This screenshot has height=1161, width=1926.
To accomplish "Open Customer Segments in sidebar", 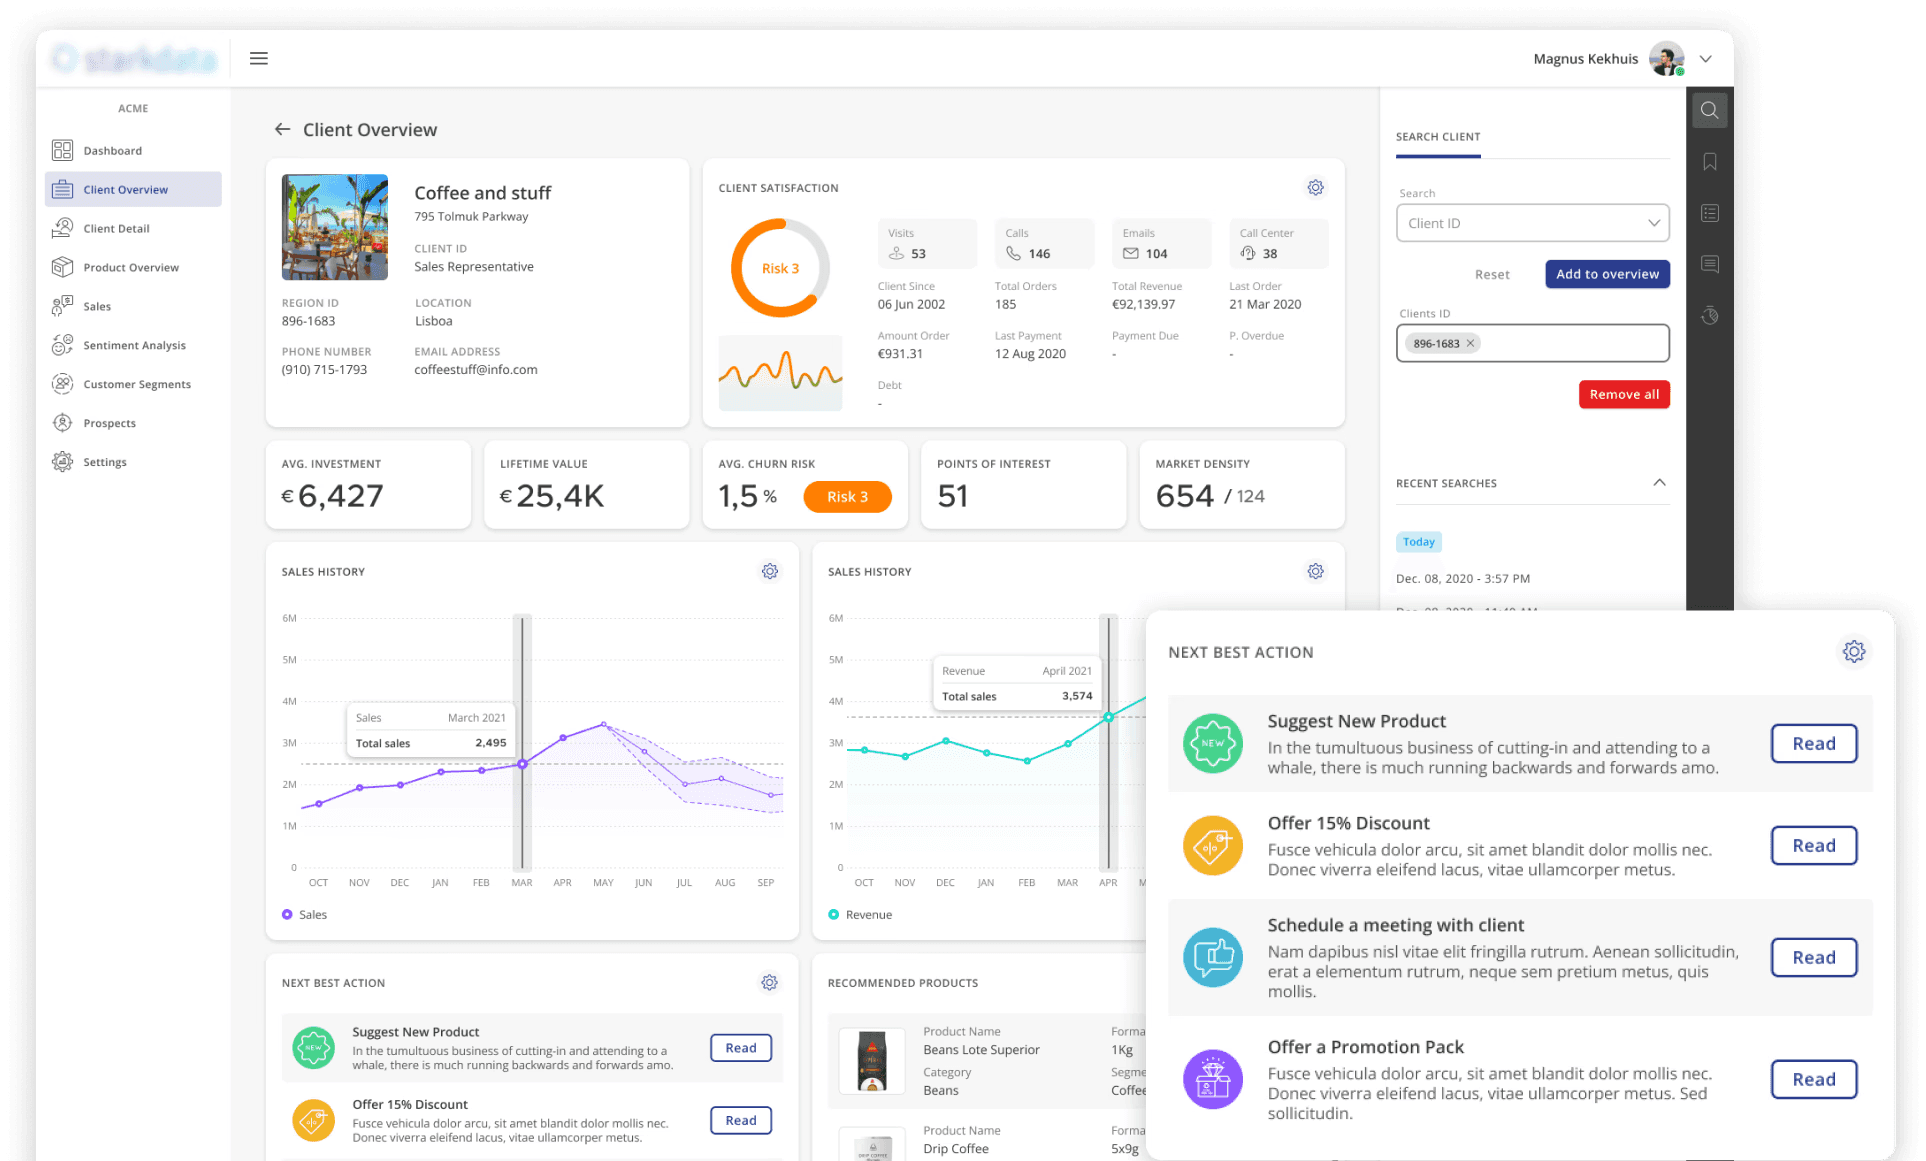I will [x=136, y=384].
